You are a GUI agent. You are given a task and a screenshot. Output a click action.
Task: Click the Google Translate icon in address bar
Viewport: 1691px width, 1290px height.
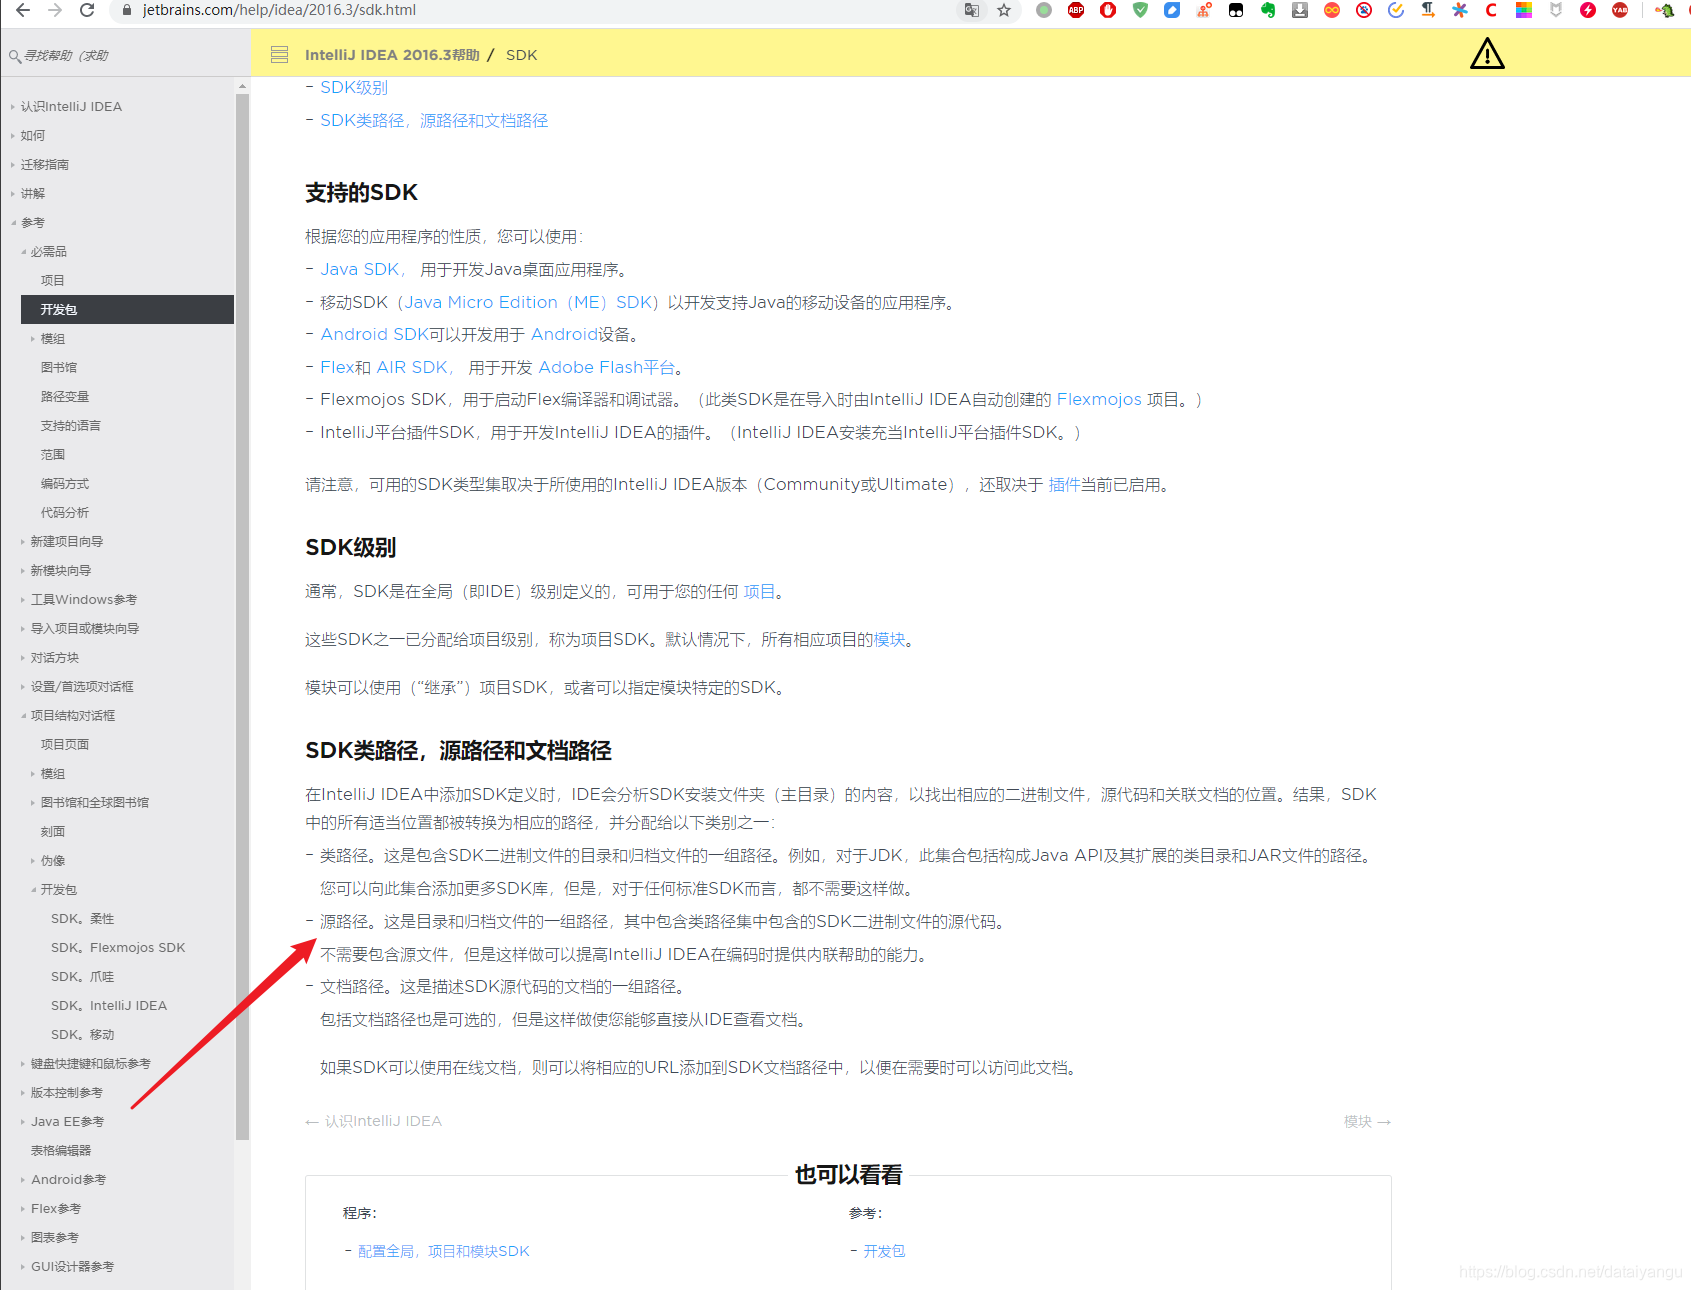tap(971, 10)
